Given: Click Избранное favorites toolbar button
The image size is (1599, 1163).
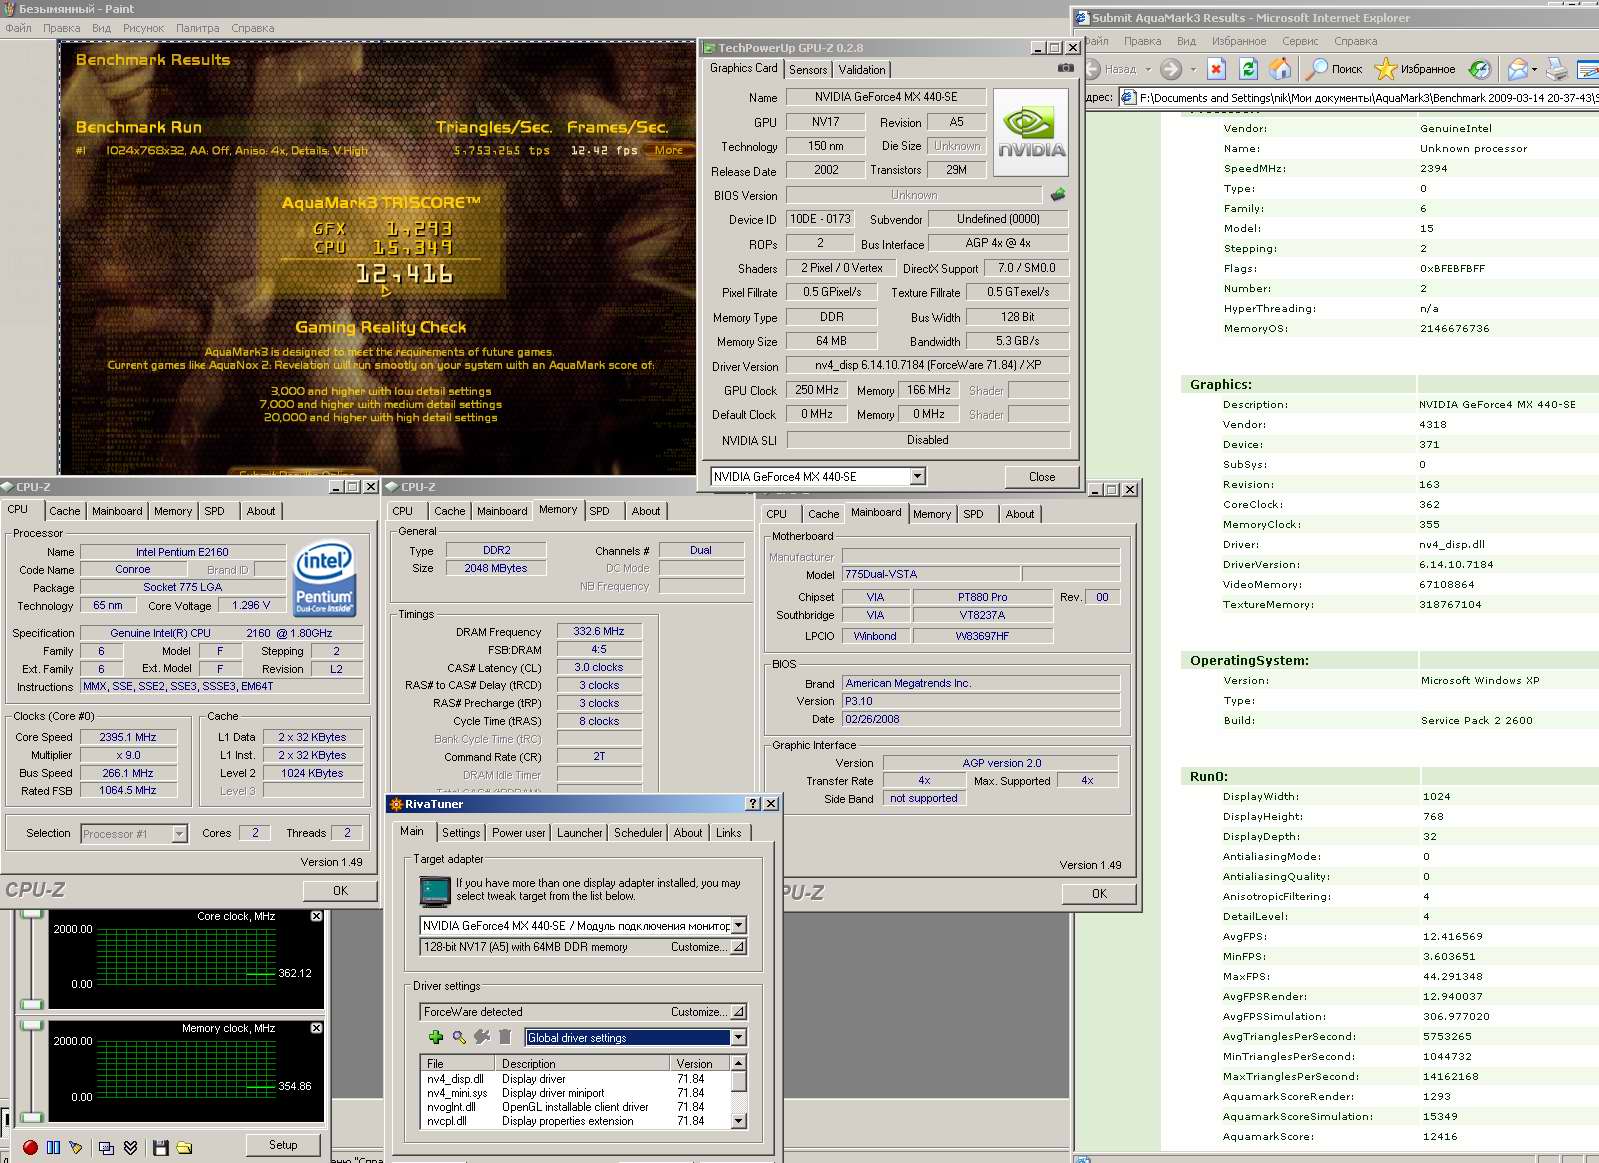Looking at the screenshot, I should 1414,69.
